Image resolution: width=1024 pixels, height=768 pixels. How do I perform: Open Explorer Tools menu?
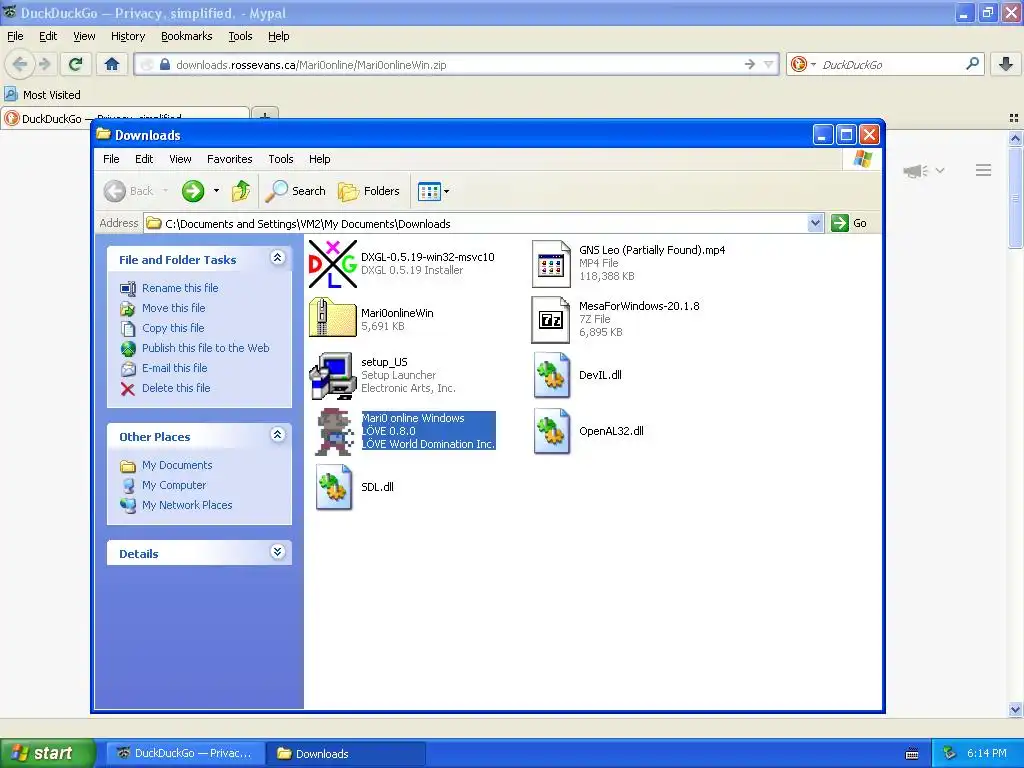pos(281,159)
